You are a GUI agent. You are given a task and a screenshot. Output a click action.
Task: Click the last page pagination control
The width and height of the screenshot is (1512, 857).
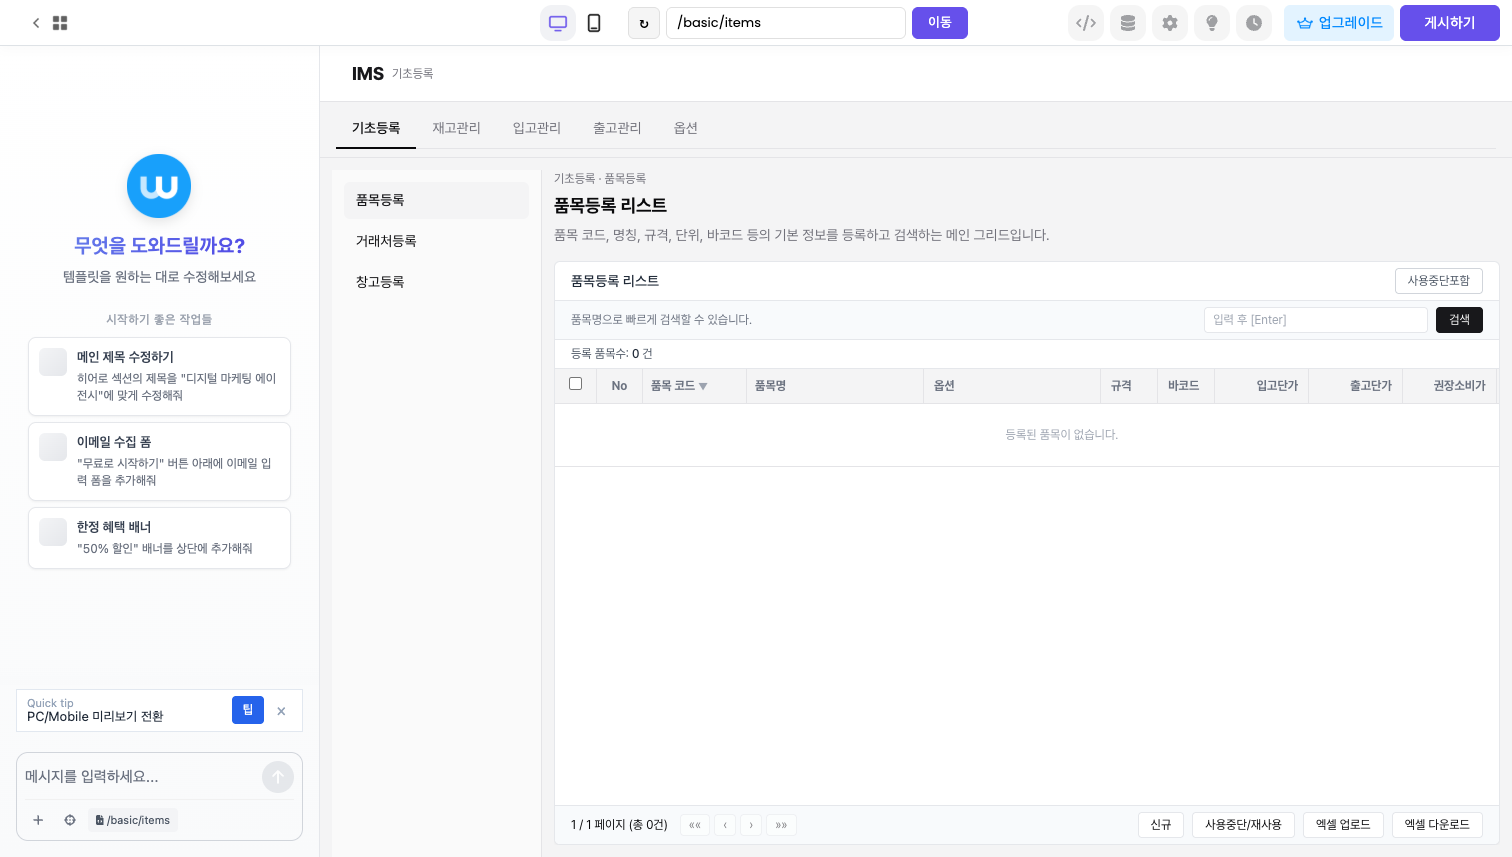coord(781,824)
